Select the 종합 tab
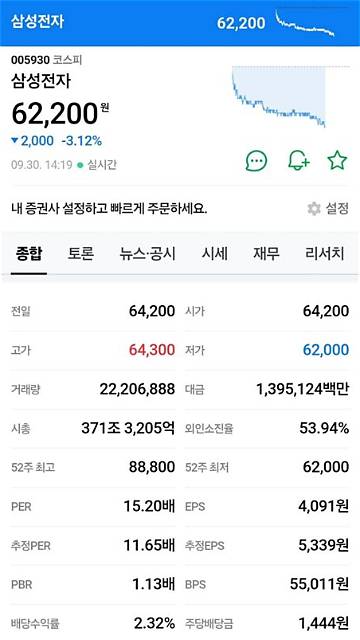Screen dimensions: 360x640 click(29, 254)
